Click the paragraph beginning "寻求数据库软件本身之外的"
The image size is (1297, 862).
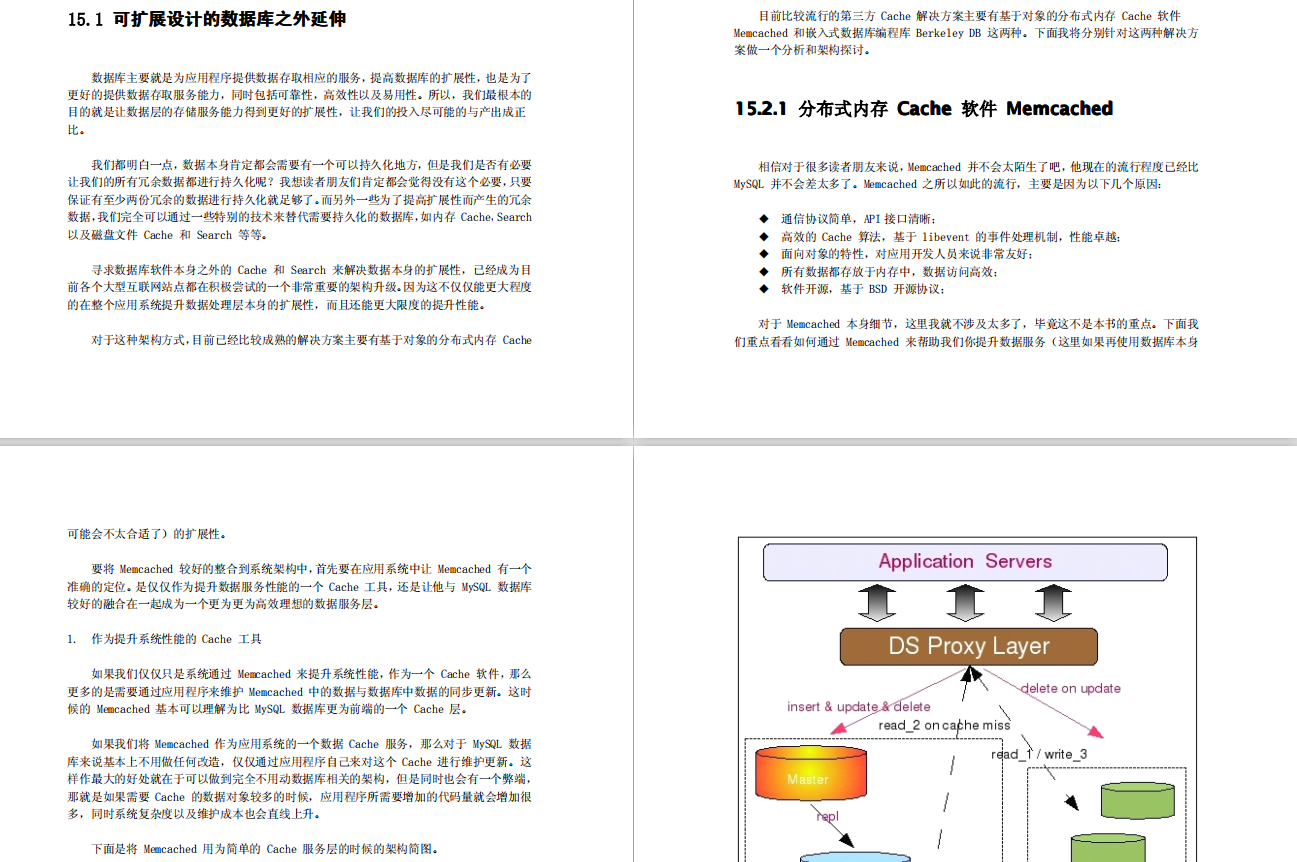tap(299, 288)
